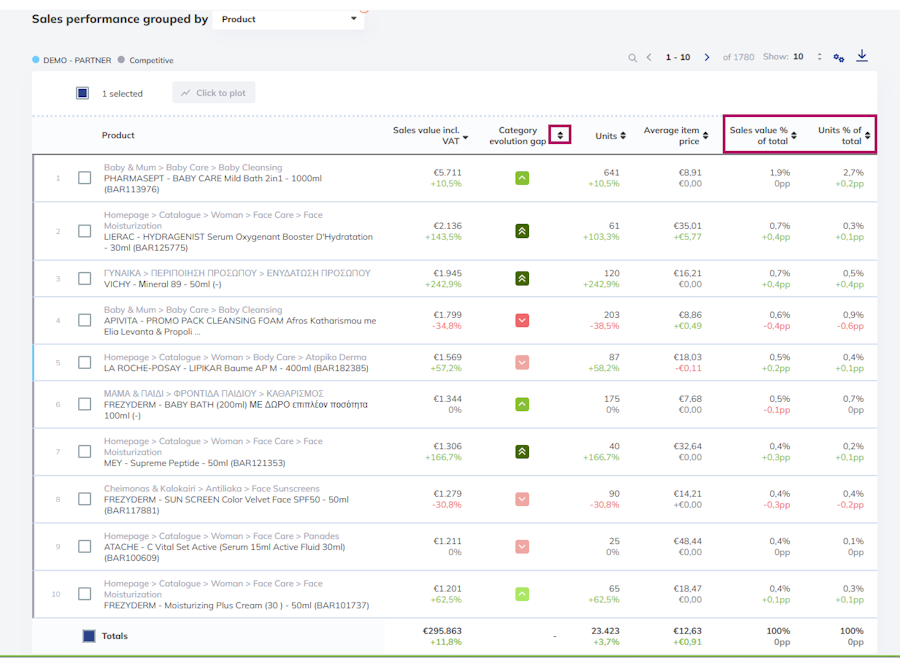Image resolution: width=900 pixels, height=658 pixels.
Task: Sort by Sales value % of total
Action: coord(794,136)
